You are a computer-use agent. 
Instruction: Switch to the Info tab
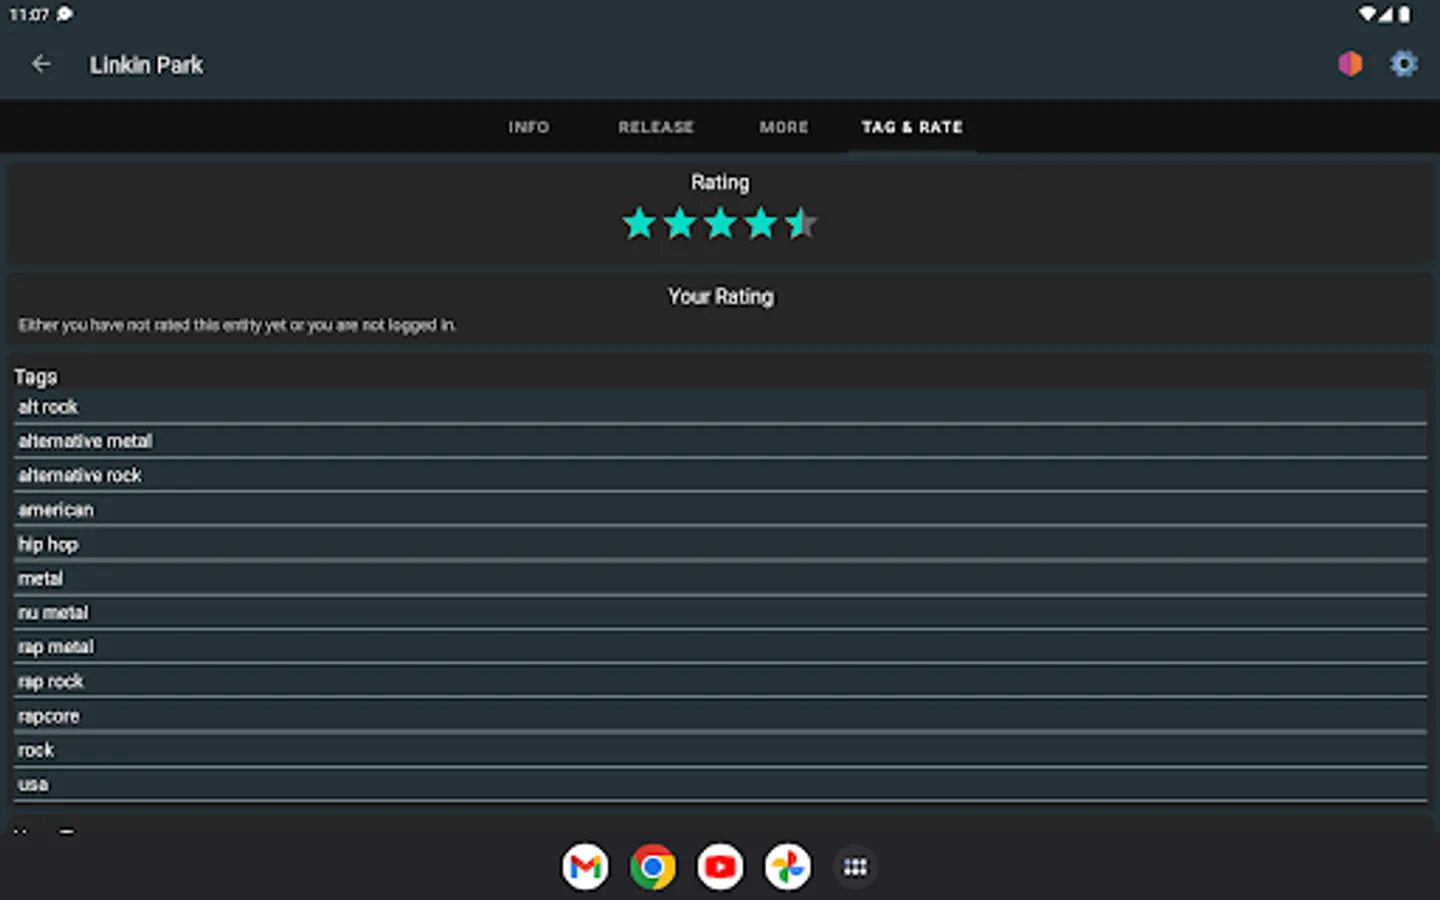click(528, 127)
